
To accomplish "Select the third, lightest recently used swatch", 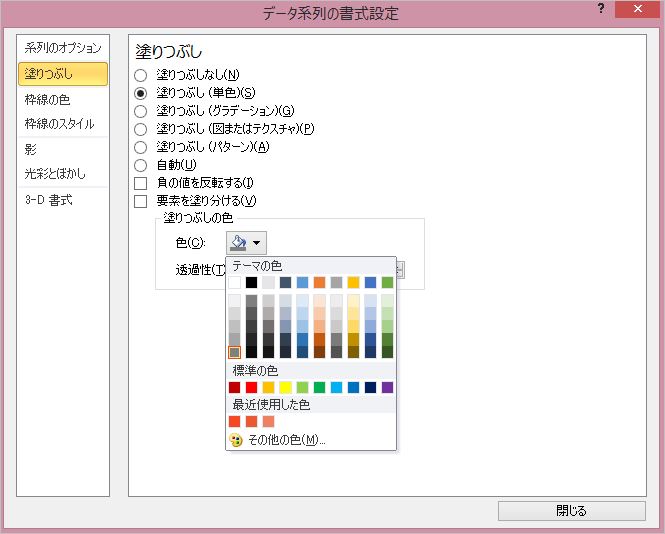I will pos(268,421).
